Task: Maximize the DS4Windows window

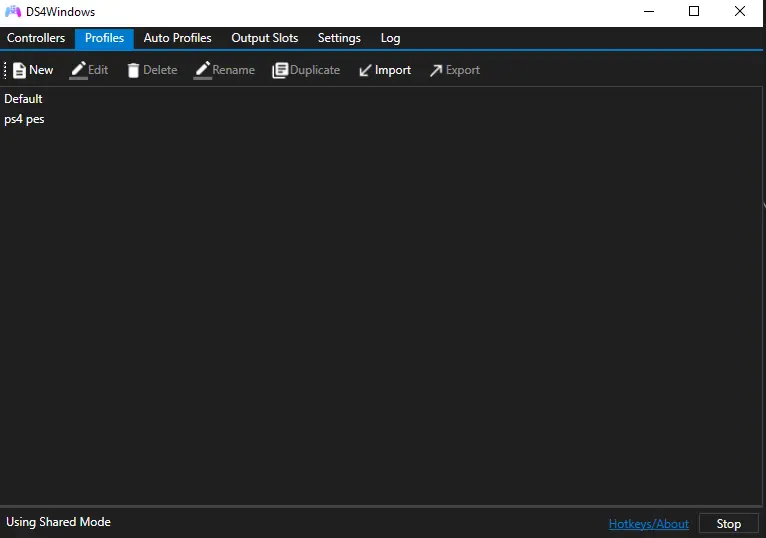Action: point(694,11)
